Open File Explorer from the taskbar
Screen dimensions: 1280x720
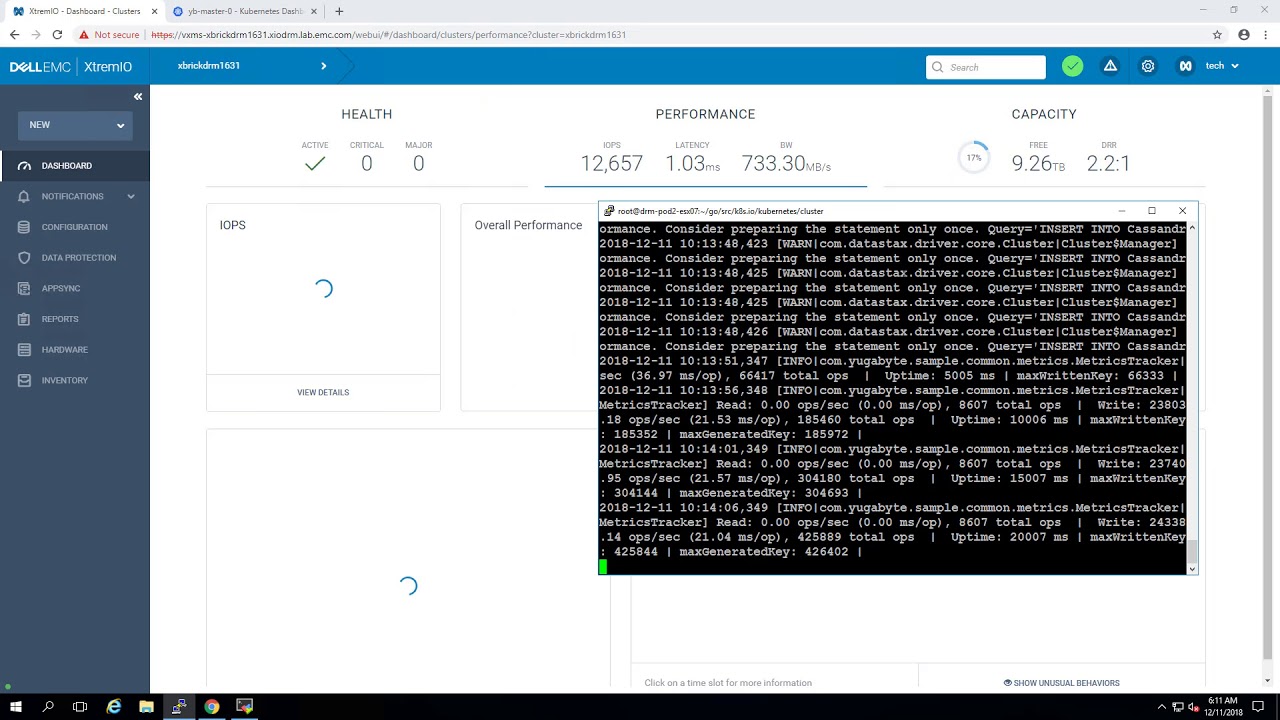(x=146, y=707)
